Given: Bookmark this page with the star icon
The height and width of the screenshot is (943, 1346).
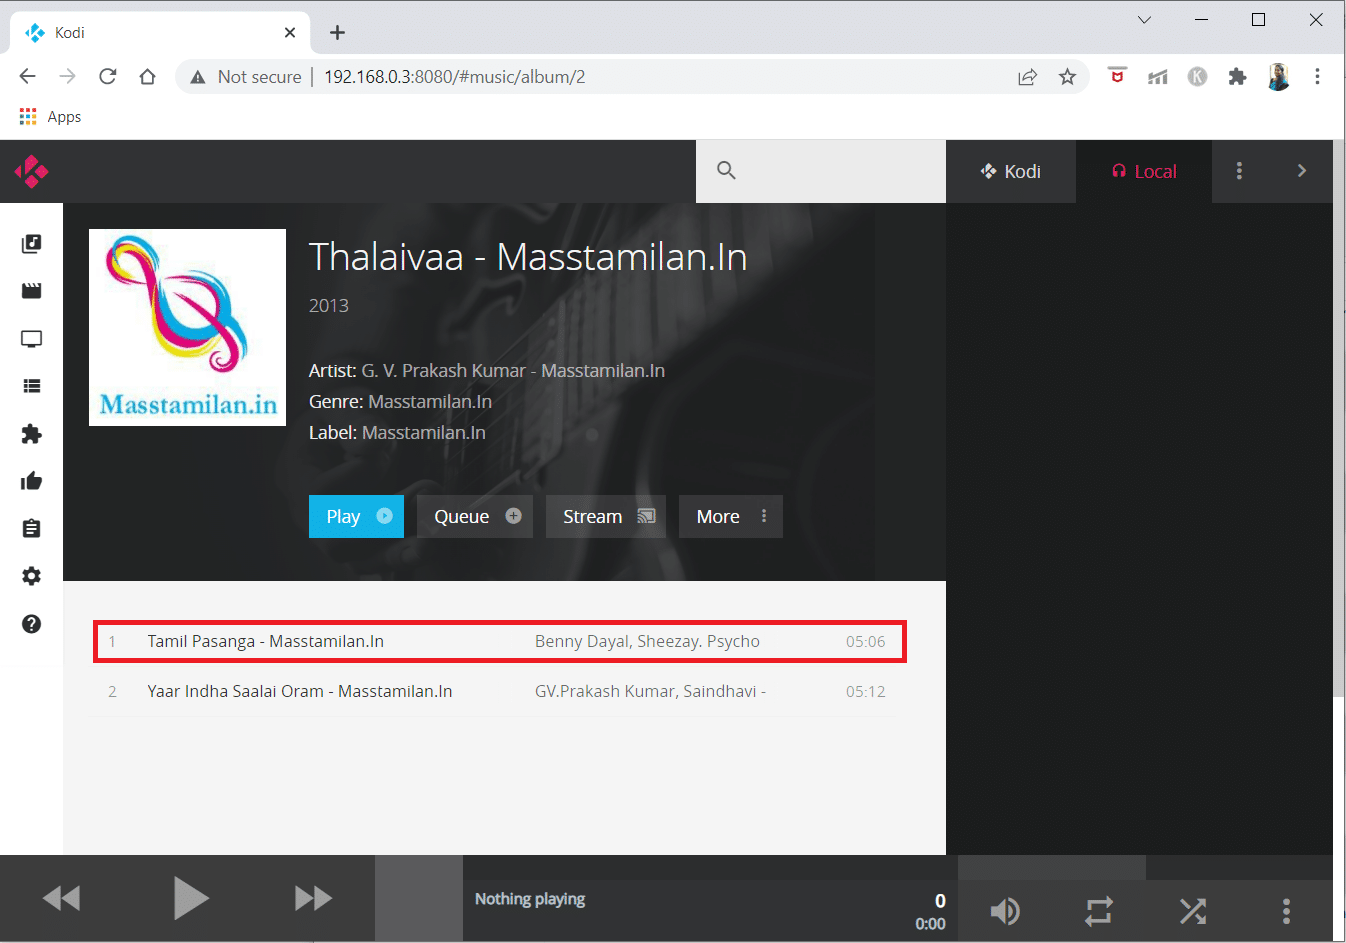Looking at the screenshot, I should tap(1067, 77).
